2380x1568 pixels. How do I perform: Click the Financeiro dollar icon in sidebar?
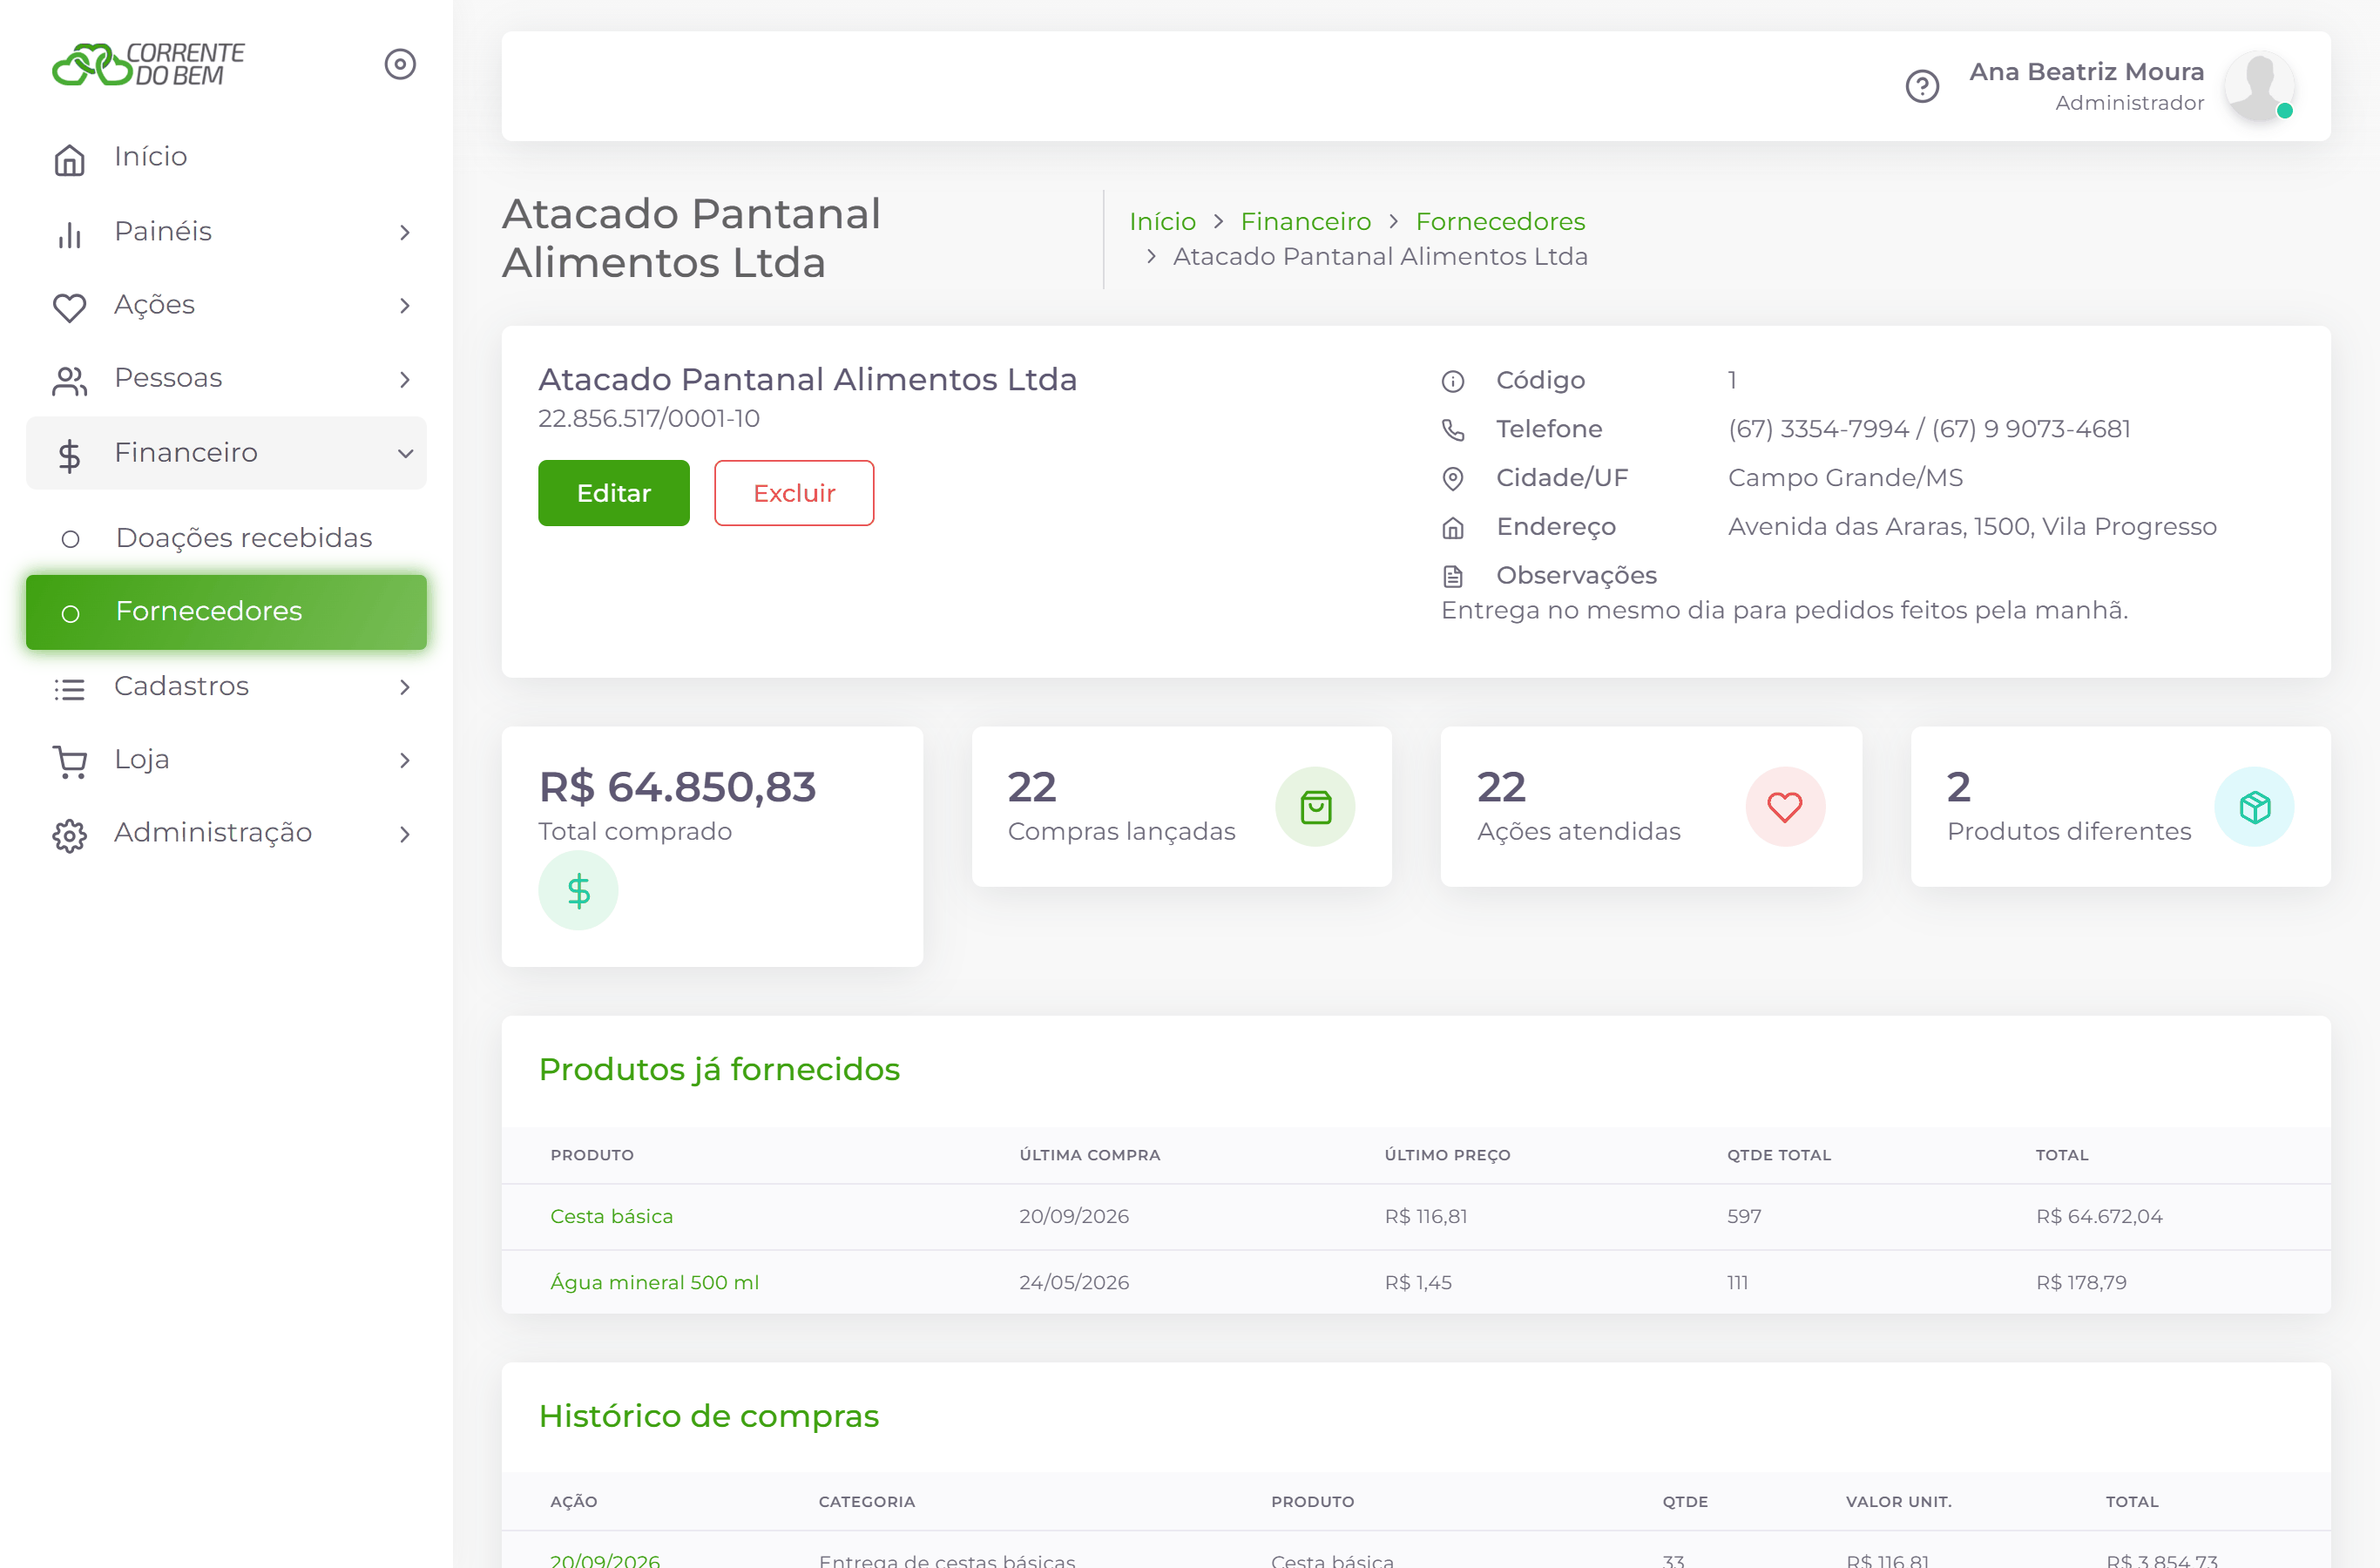coord(69,455)
